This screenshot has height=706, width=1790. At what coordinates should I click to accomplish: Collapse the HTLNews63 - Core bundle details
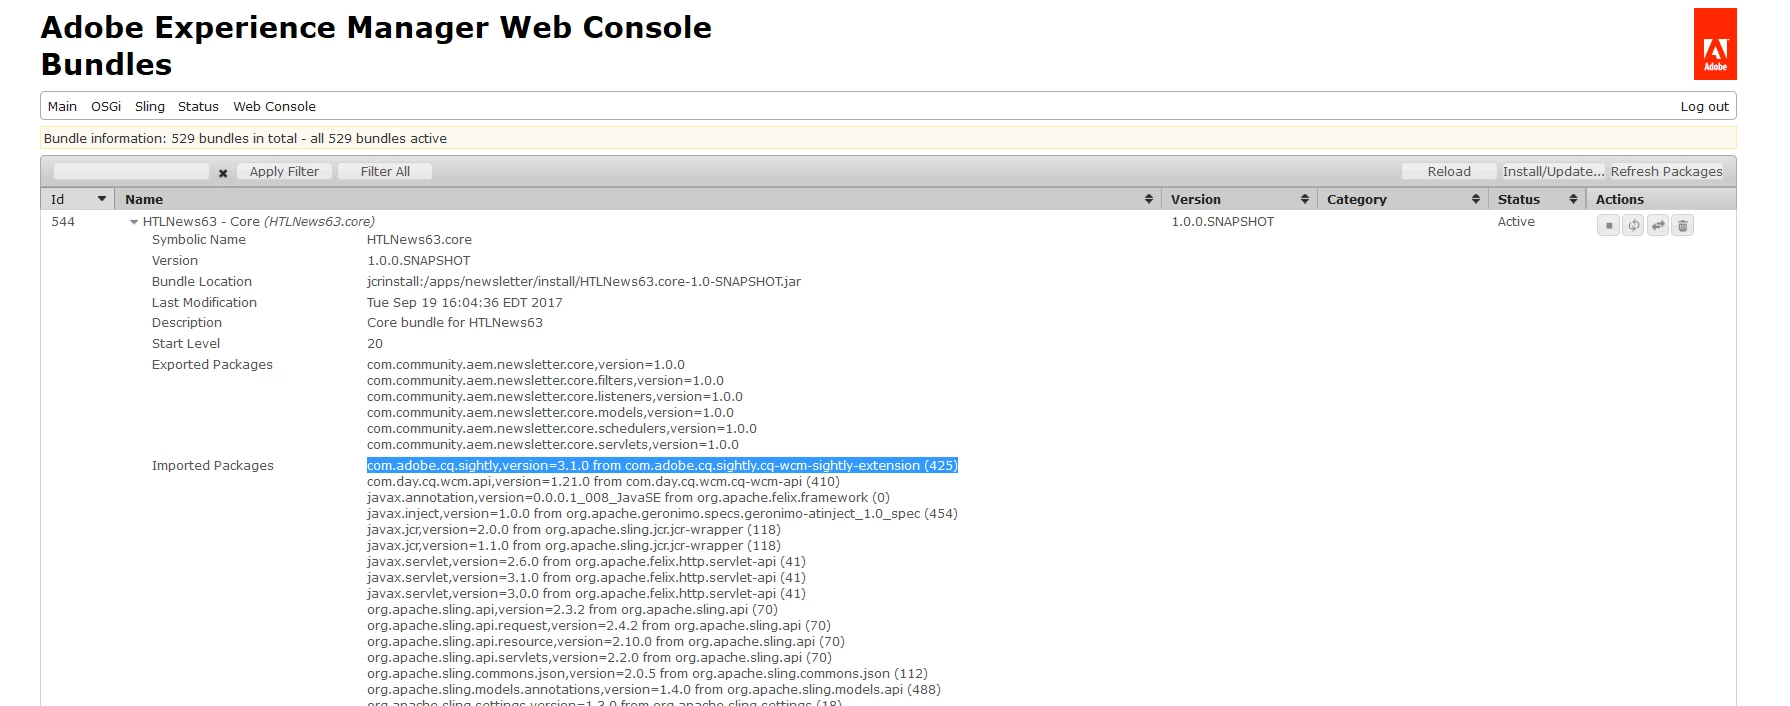134,222
